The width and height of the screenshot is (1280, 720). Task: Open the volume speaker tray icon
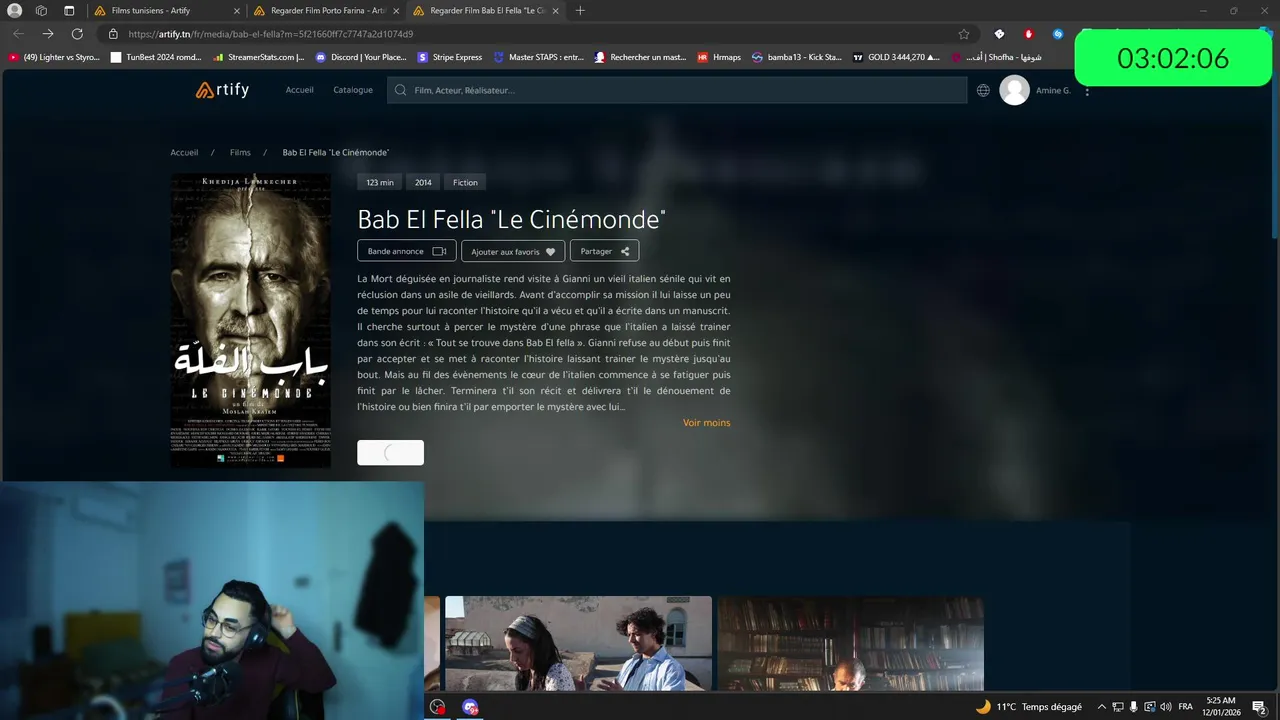pyautogui.click(x=1166, y=706)
